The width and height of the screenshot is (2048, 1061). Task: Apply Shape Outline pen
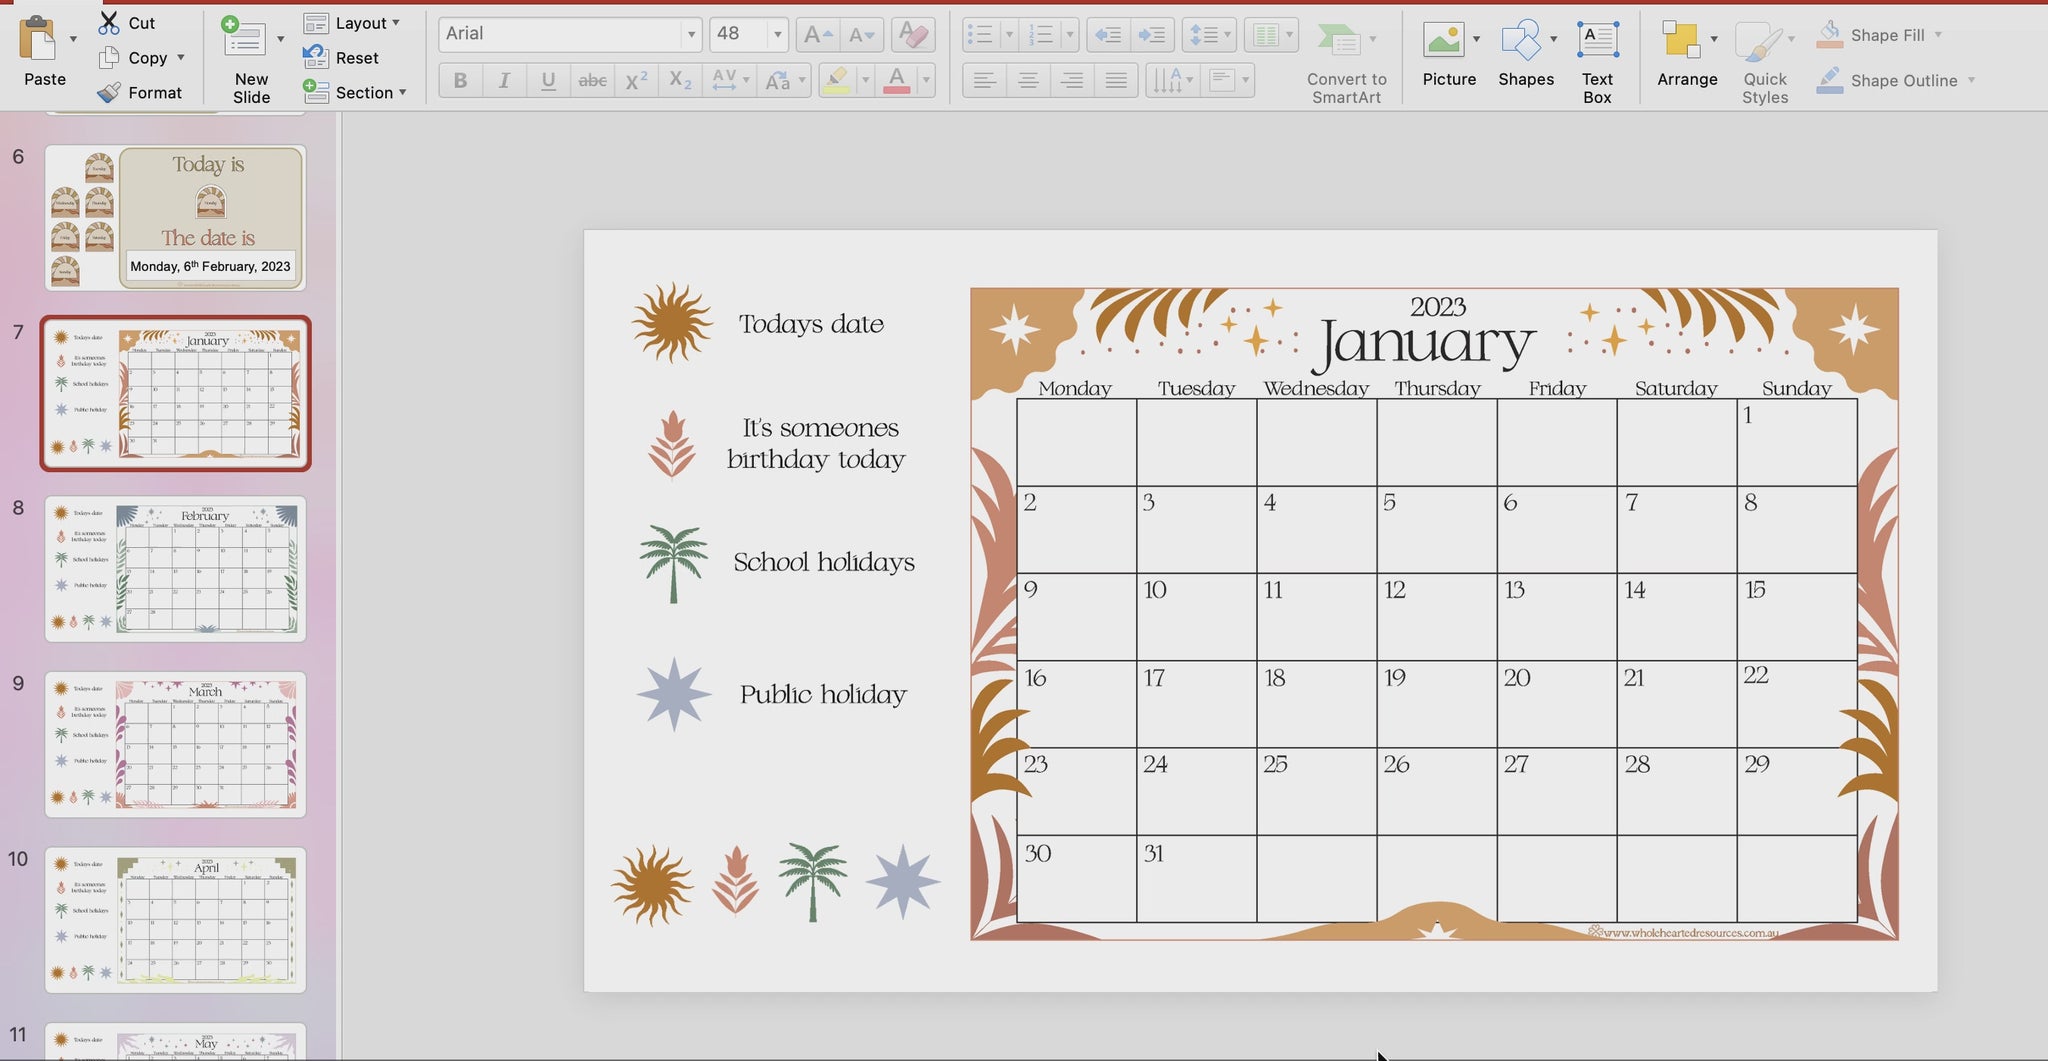pos(1830,80)
